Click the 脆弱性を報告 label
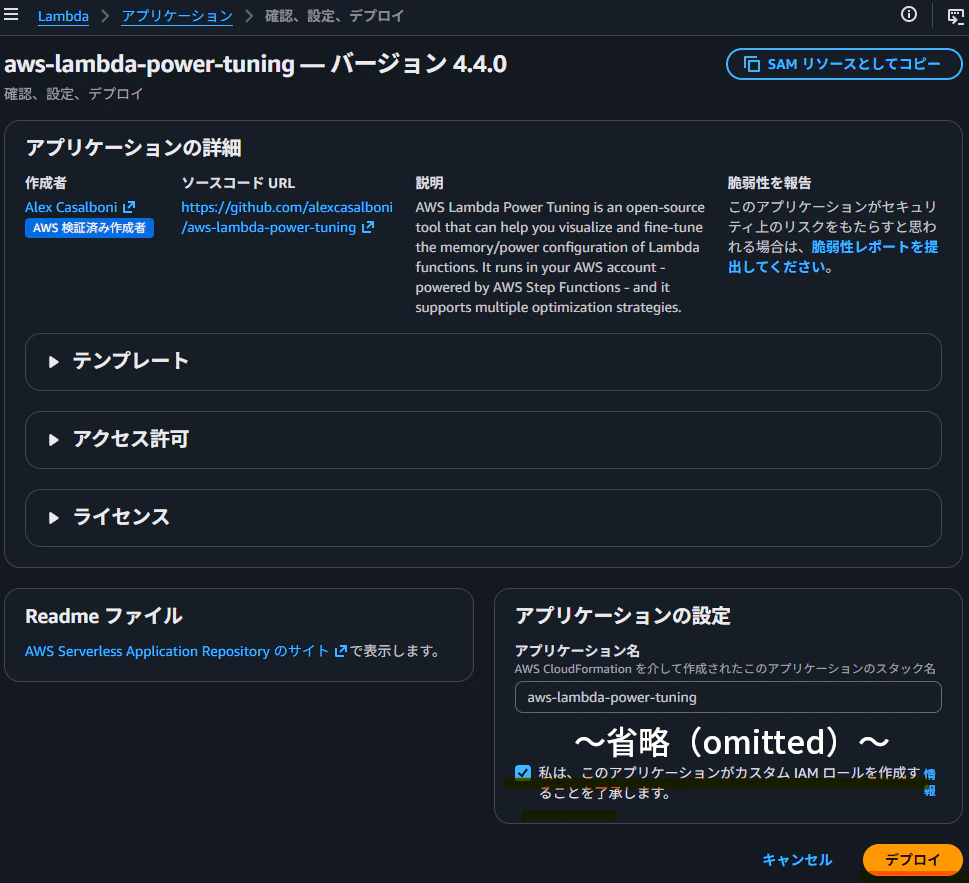Screen dimensions: 969x883 (x=769, y=183)
